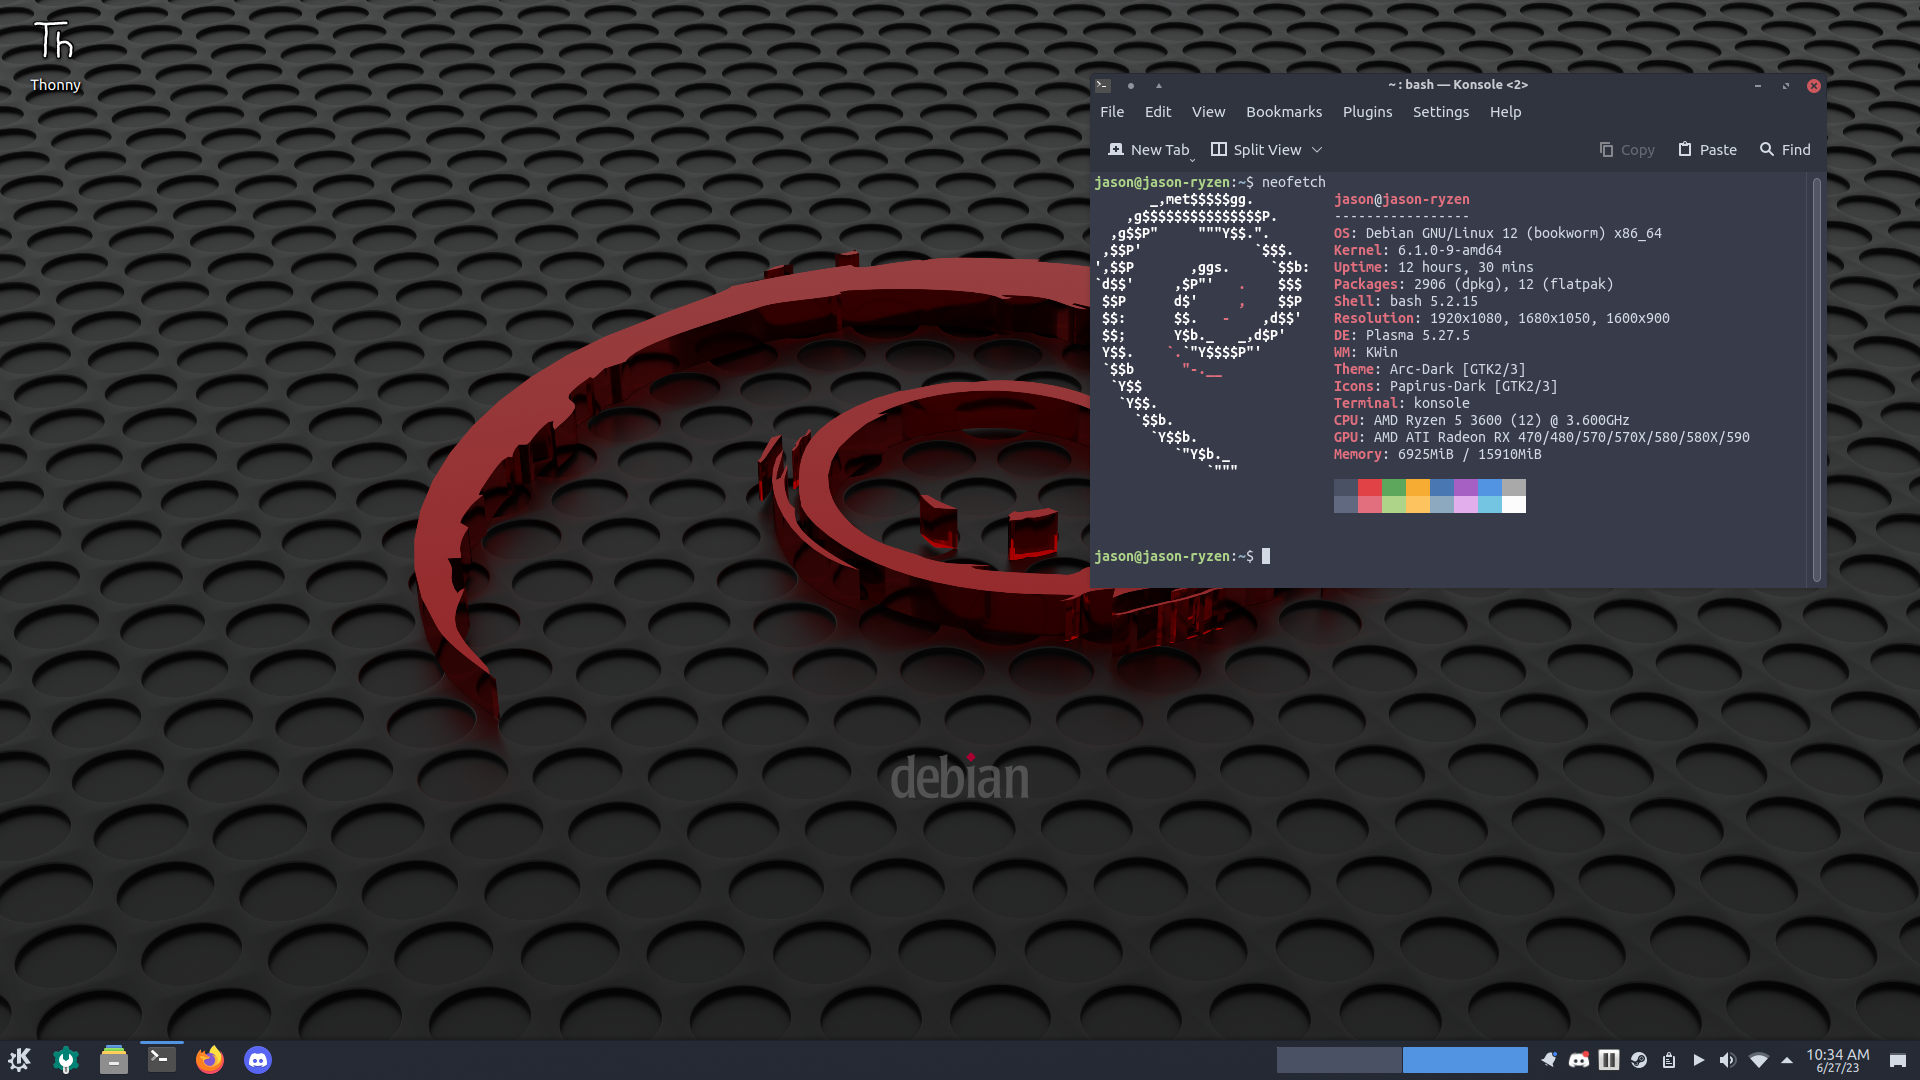Switch to the first virtual desktop in pager
The image size is (1920, 1080).
point(1339,1060)
